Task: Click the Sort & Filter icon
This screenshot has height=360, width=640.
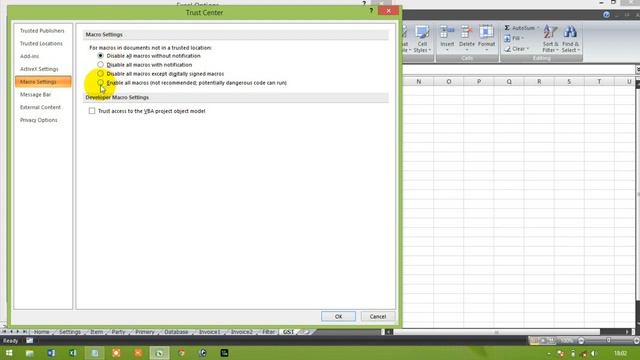Action: (x=550, y=32)
